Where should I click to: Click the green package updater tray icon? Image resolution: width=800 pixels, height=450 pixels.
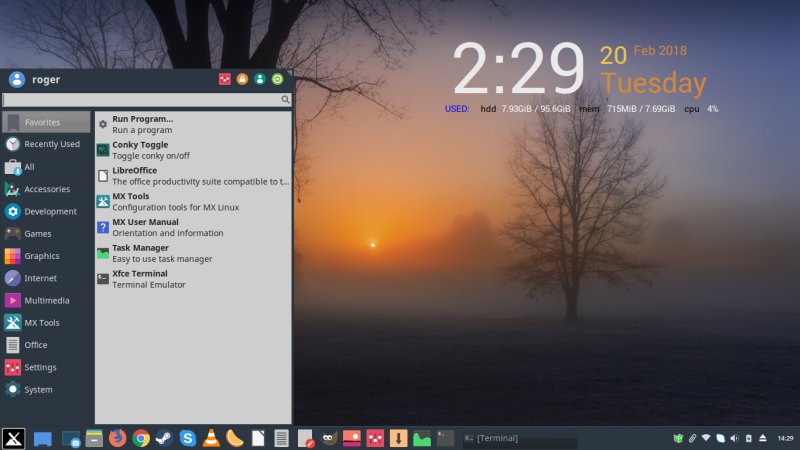coord(678,438)
